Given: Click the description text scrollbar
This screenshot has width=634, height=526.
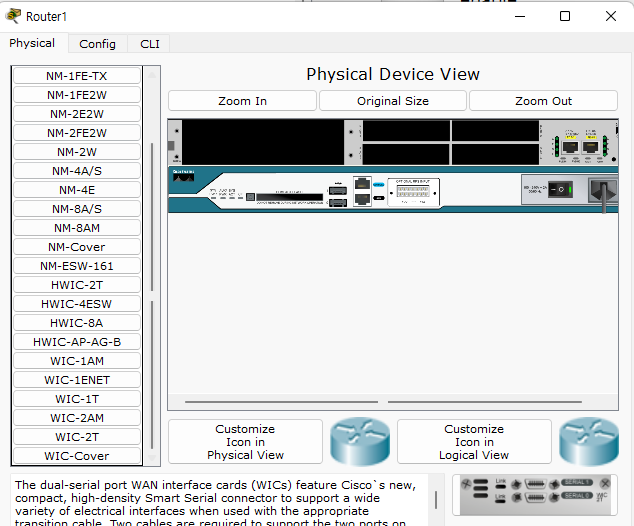Looking at the screenshot, I should [436, 500].
